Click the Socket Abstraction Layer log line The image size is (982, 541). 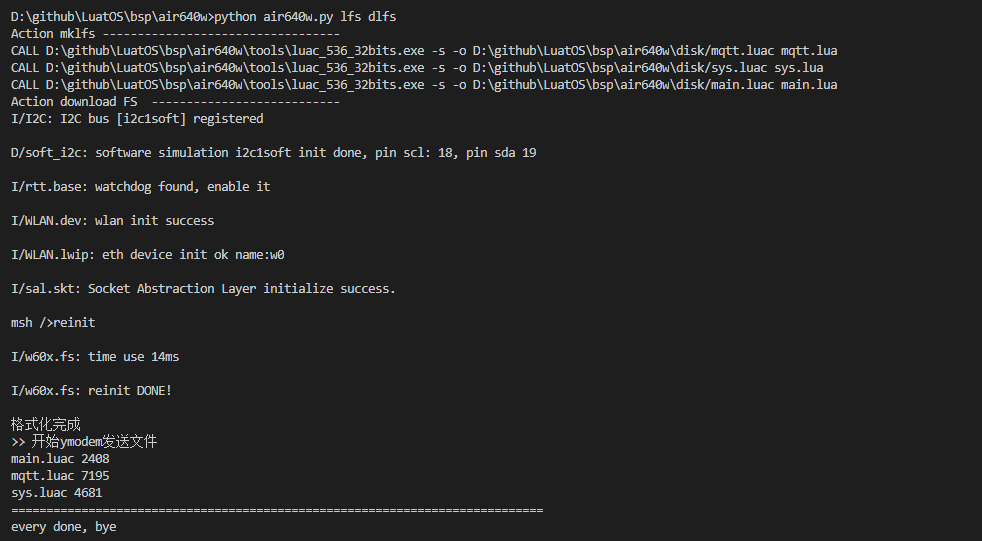tap(203, 289)
